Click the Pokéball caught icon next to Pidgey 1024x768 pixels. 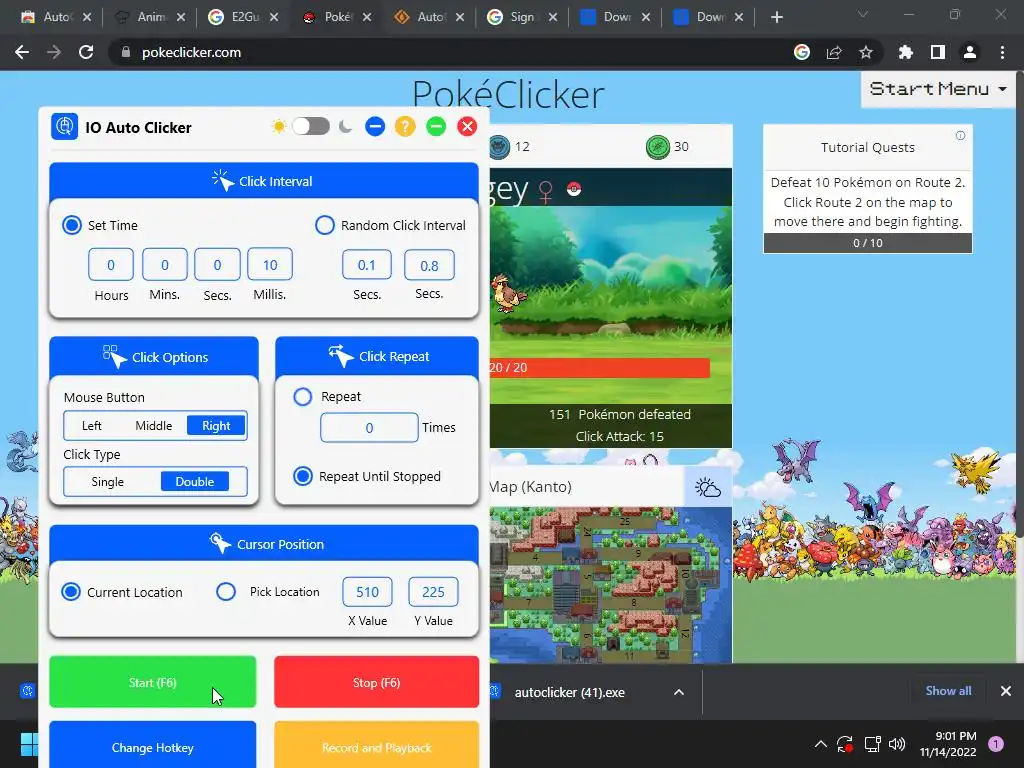[x=574, y=189]
